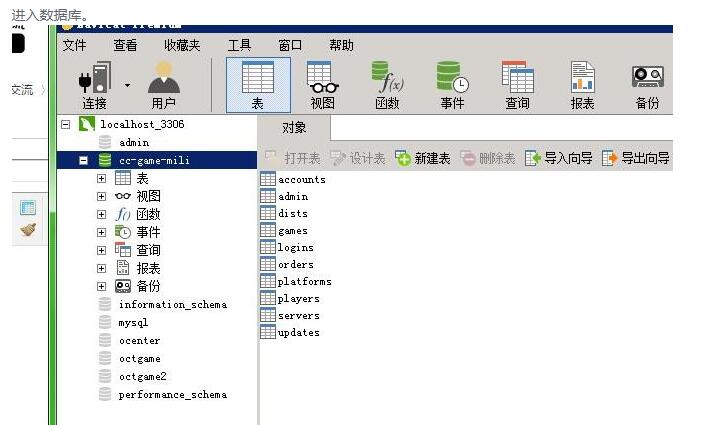This screenshot has width=706, height=425.
Task: Collapse the cc-game-mili database node
Action: [x=84, y=160]
